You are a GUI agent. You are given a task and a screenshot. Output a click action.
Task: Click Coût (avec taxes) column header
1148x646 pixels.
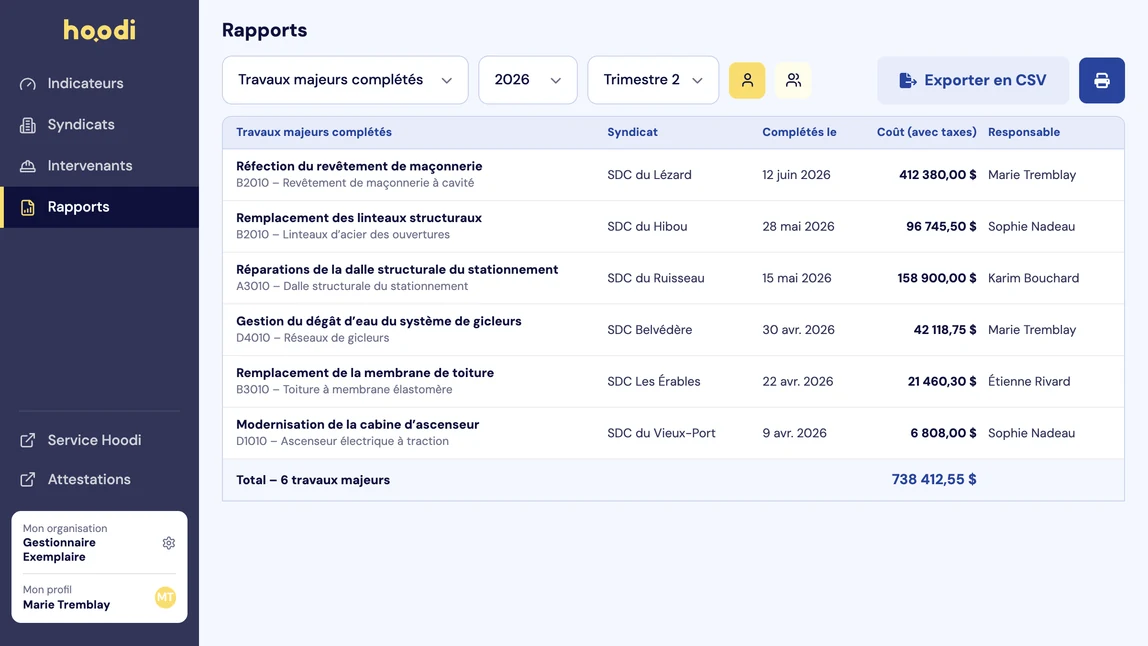(926, 133)
